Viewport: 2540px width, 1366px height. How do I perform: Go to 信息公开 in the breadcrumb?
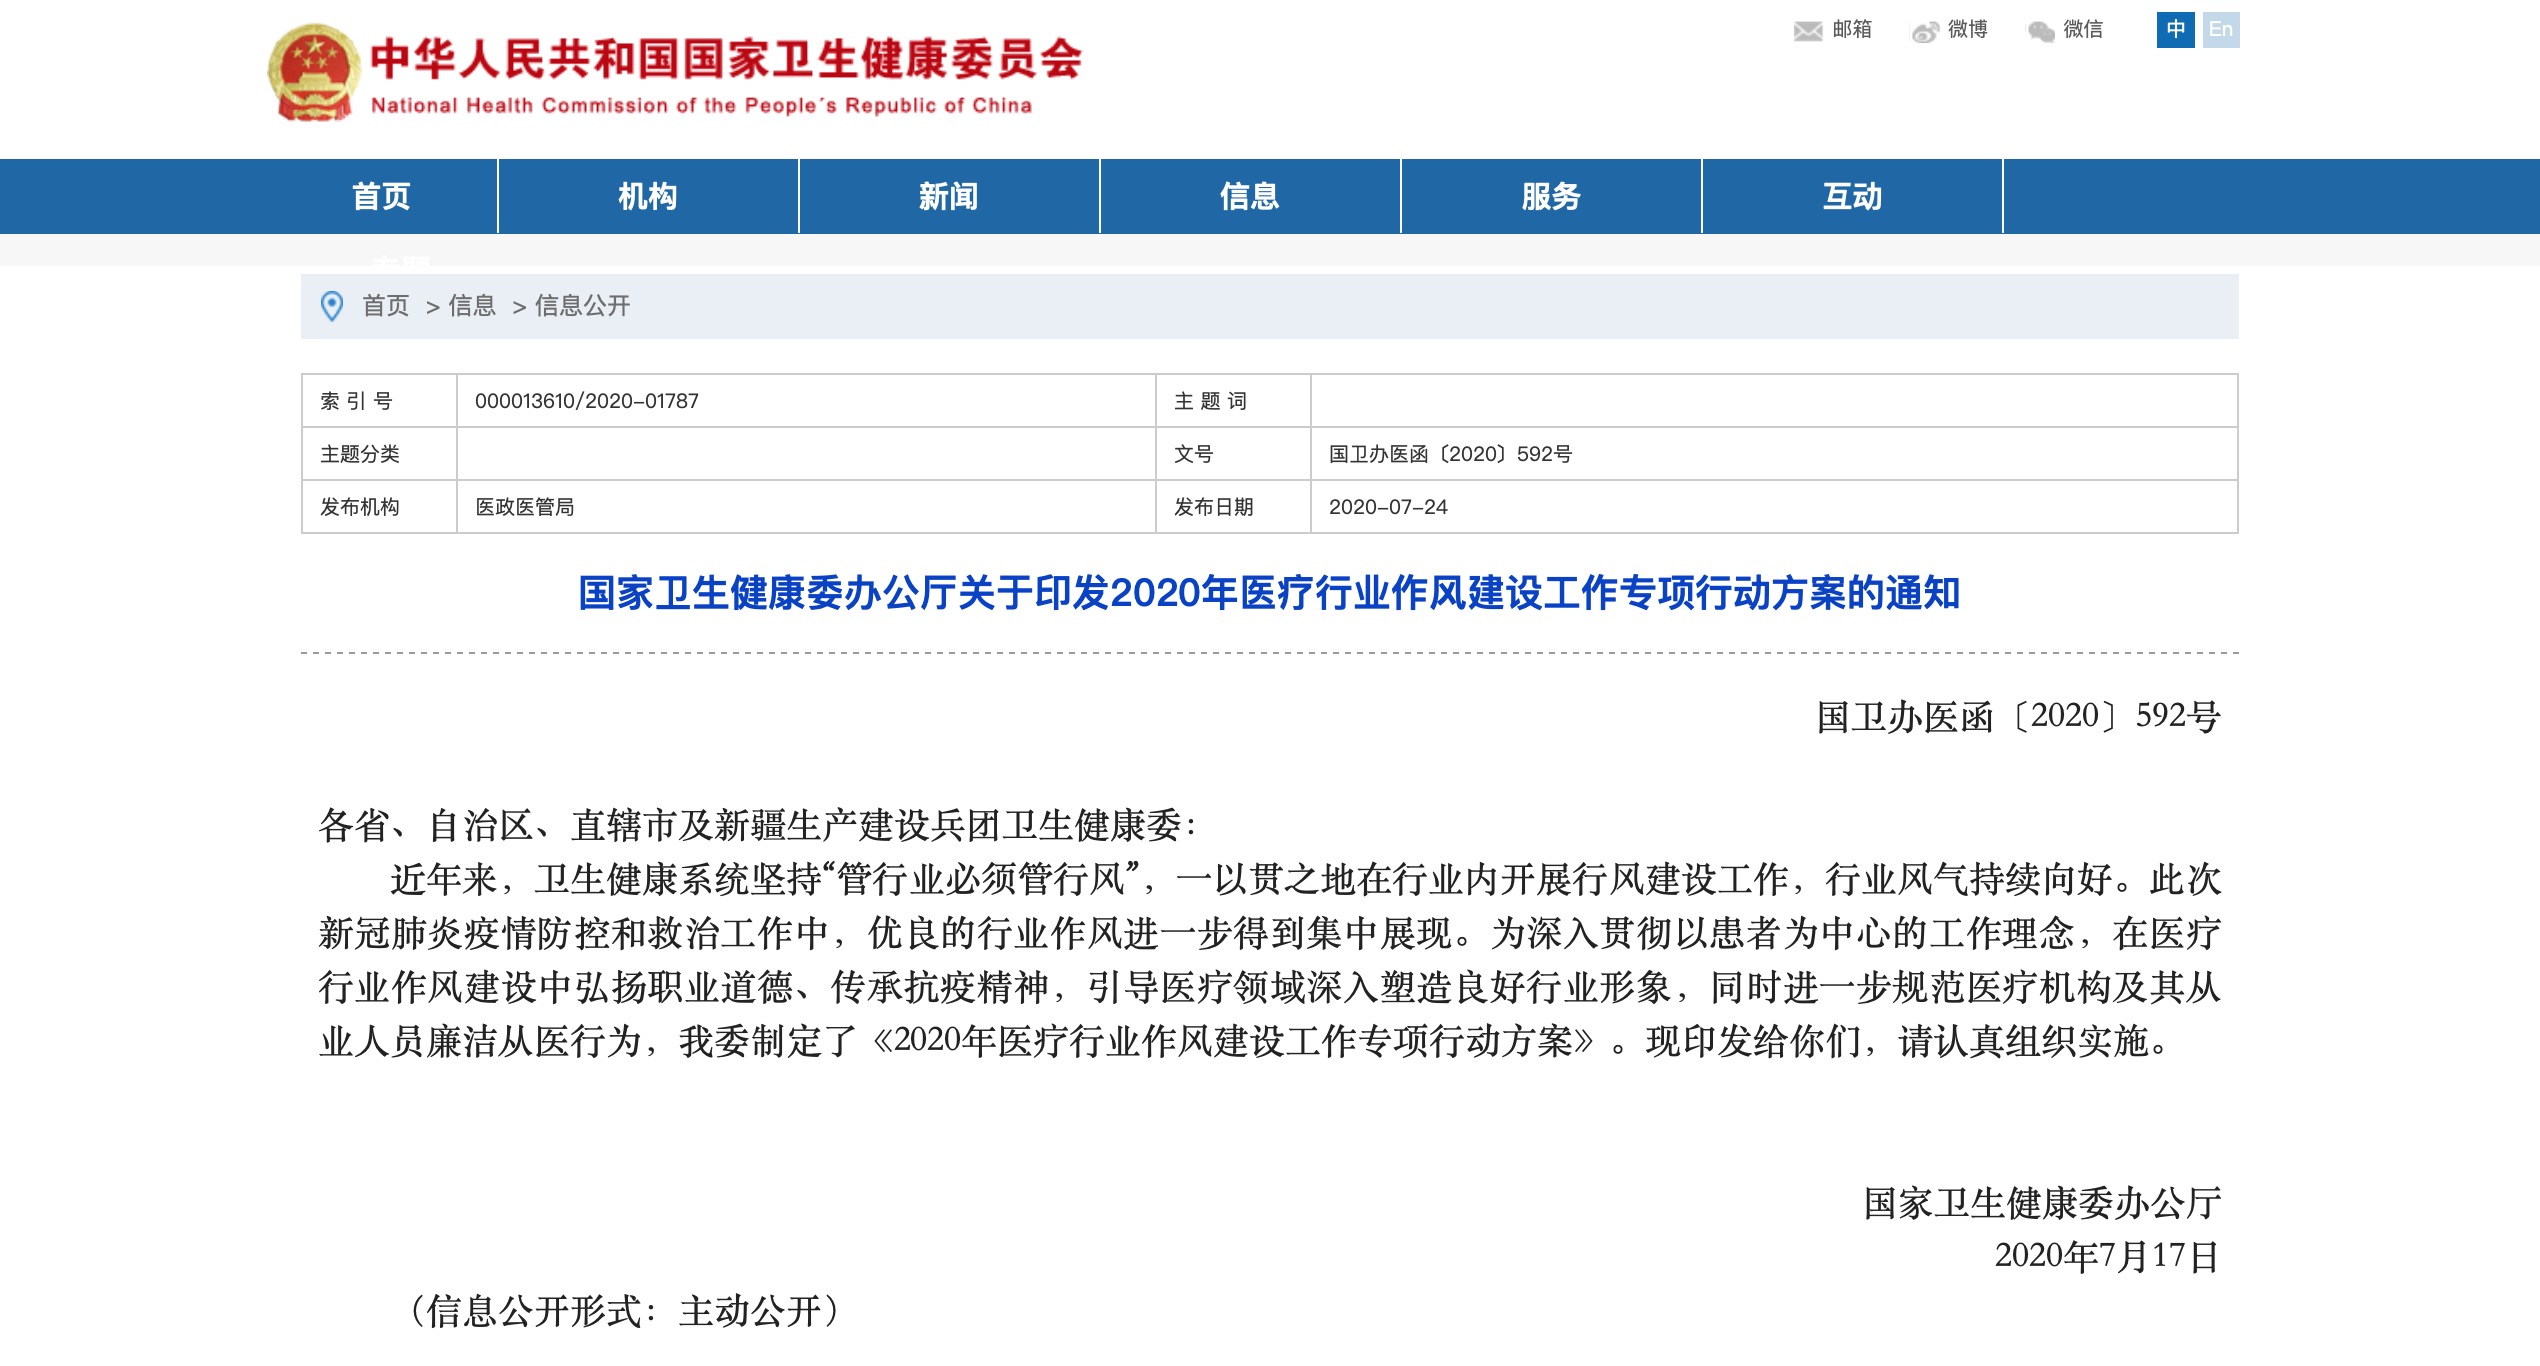[583, 306]
